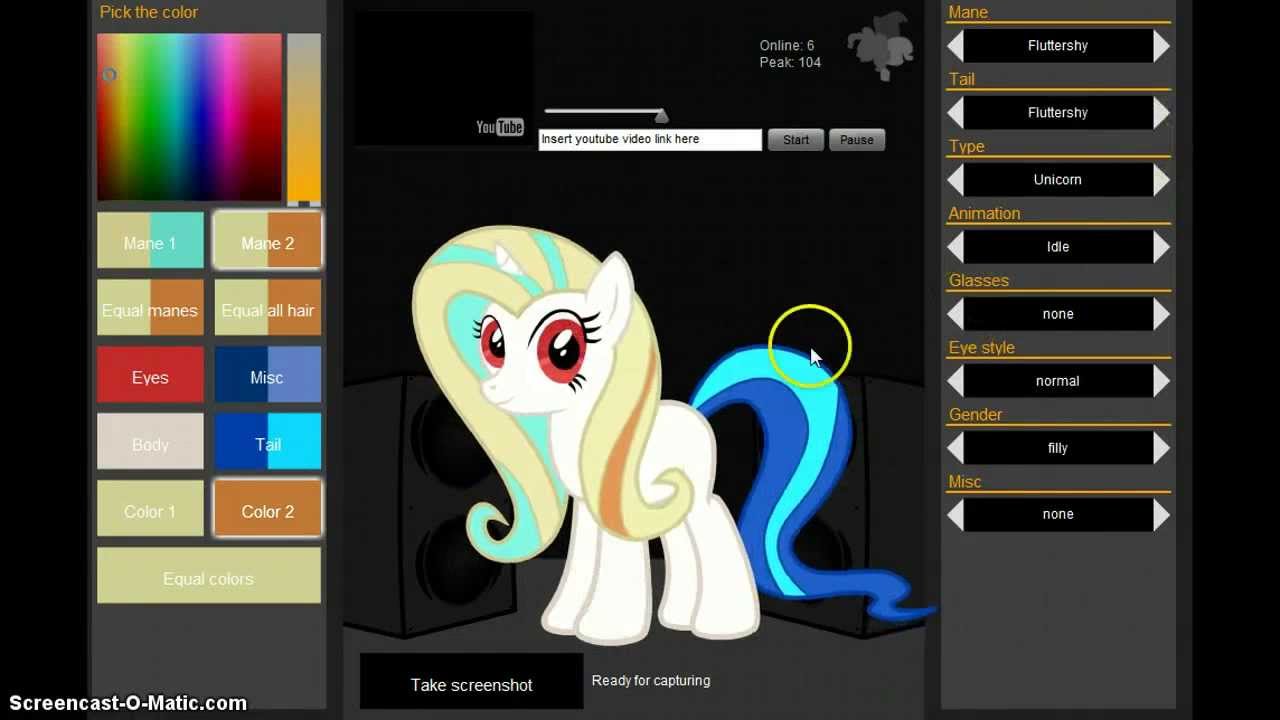Click the filly gender value field
Screen dimensions: 1280x720
click(1058, 448)
